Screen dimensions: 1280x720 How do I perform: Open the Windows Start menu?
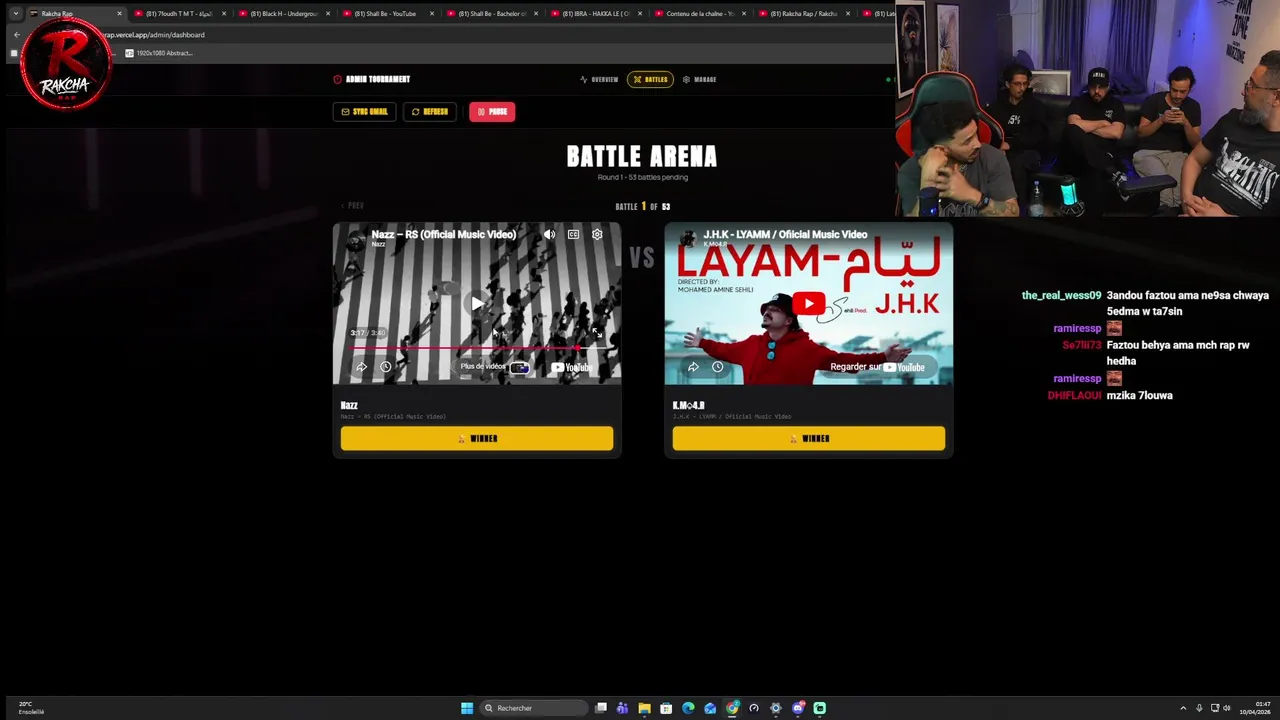tap(467, 708)
